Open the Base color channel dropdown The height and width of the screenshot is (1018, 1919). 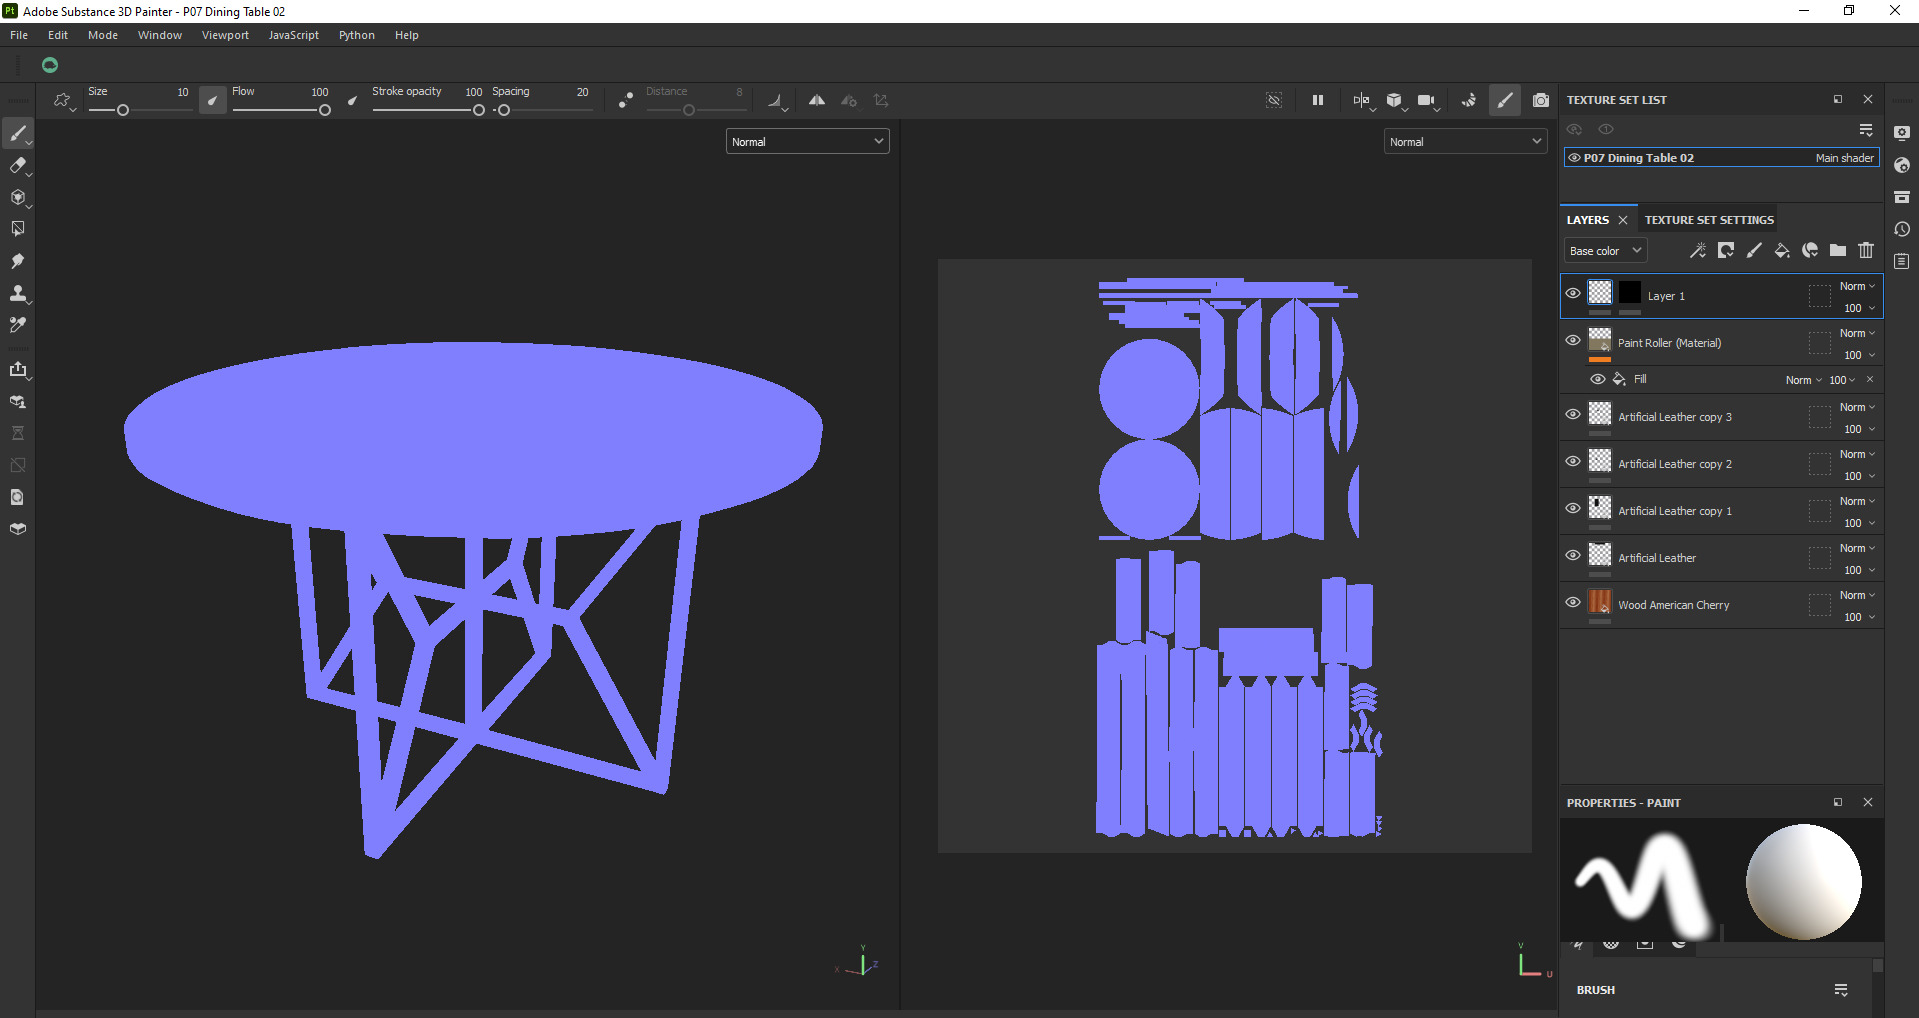(1605, 251)
